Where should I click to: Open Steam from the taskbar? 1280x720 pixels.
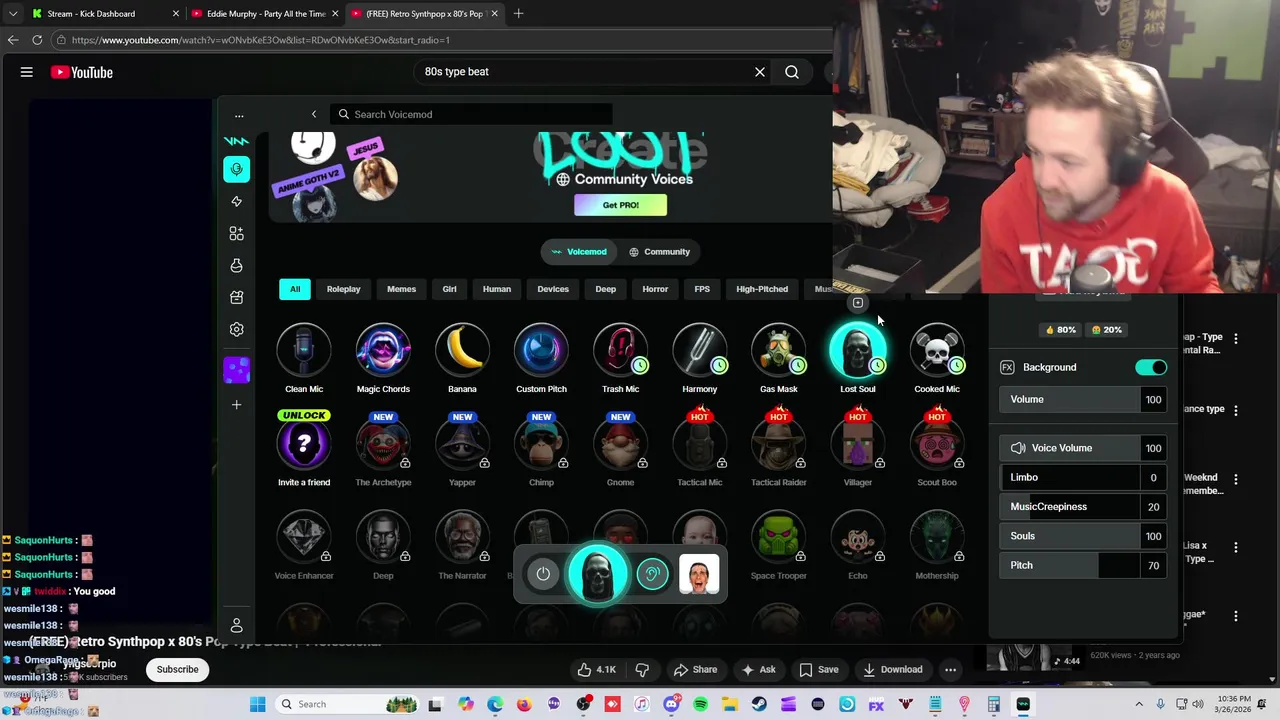point(759,705)
